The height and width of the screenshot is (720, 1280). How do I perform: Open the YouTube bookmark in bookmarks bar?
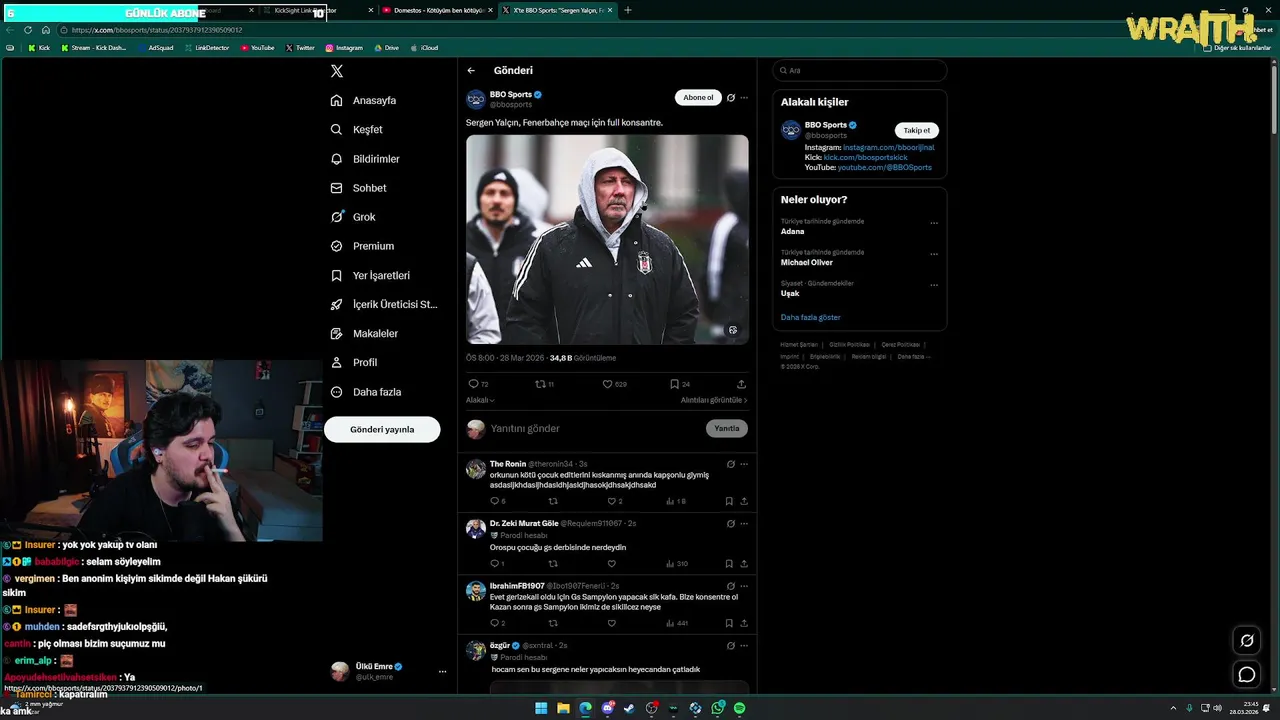pyautogui.click(x=258, y=48)
